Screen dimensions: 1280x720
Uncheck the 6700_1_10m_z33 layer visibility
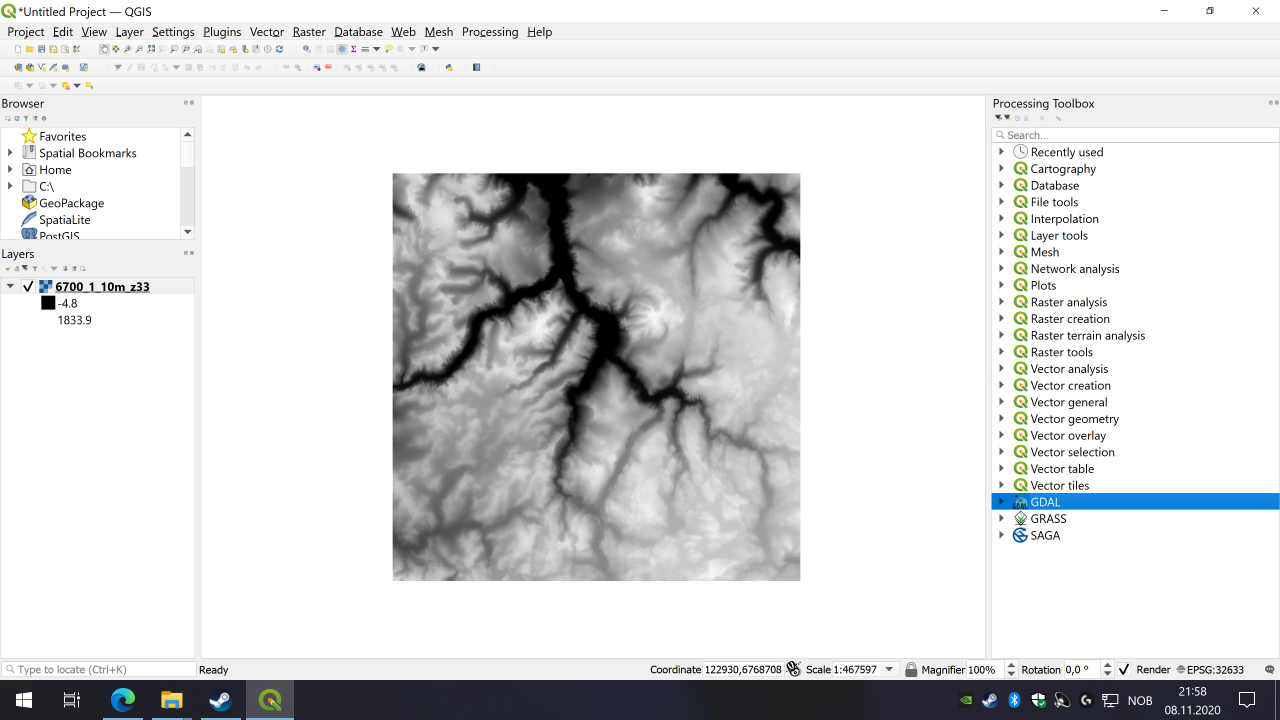pos(28,287)
